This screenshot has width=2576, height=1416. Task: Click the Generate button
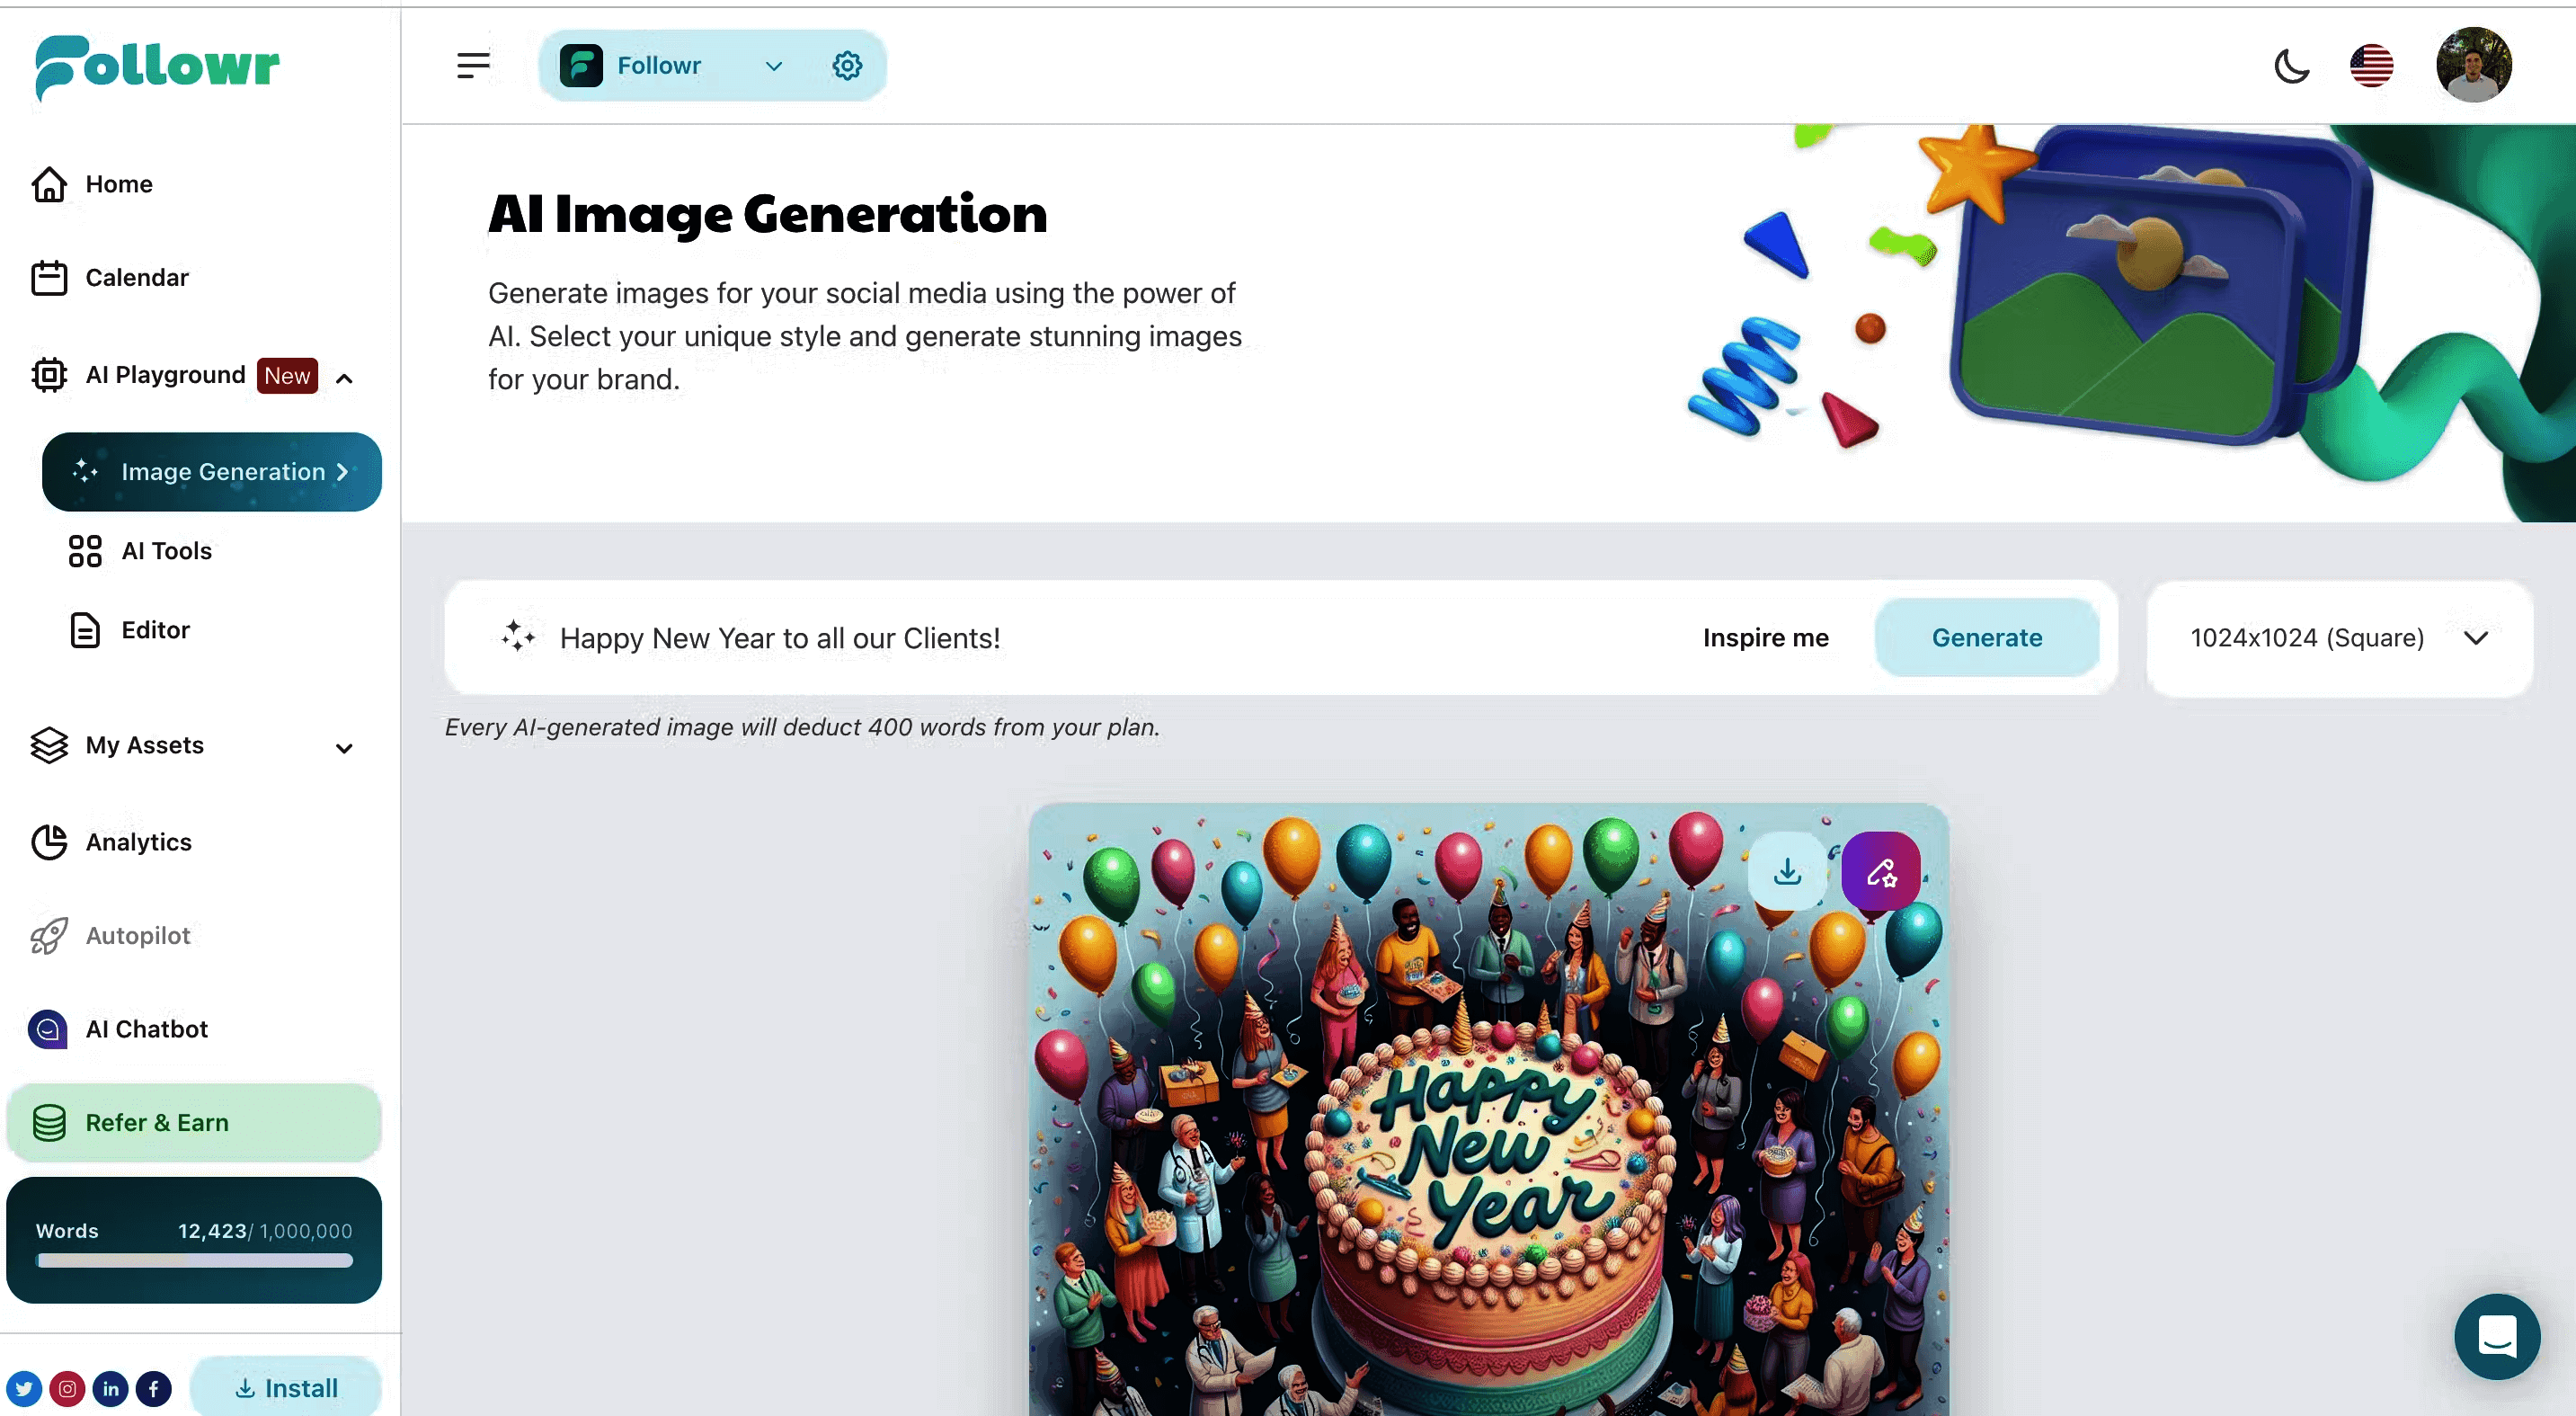(x=1986, y=638)
